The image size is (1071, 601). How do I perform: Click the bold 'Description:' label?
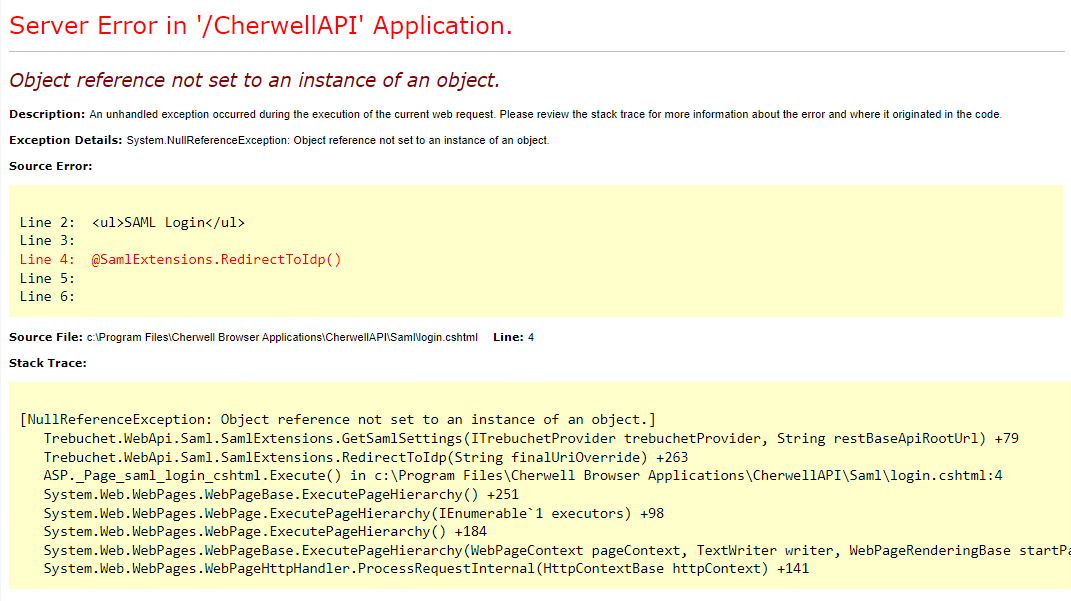[x=47, y=114]
